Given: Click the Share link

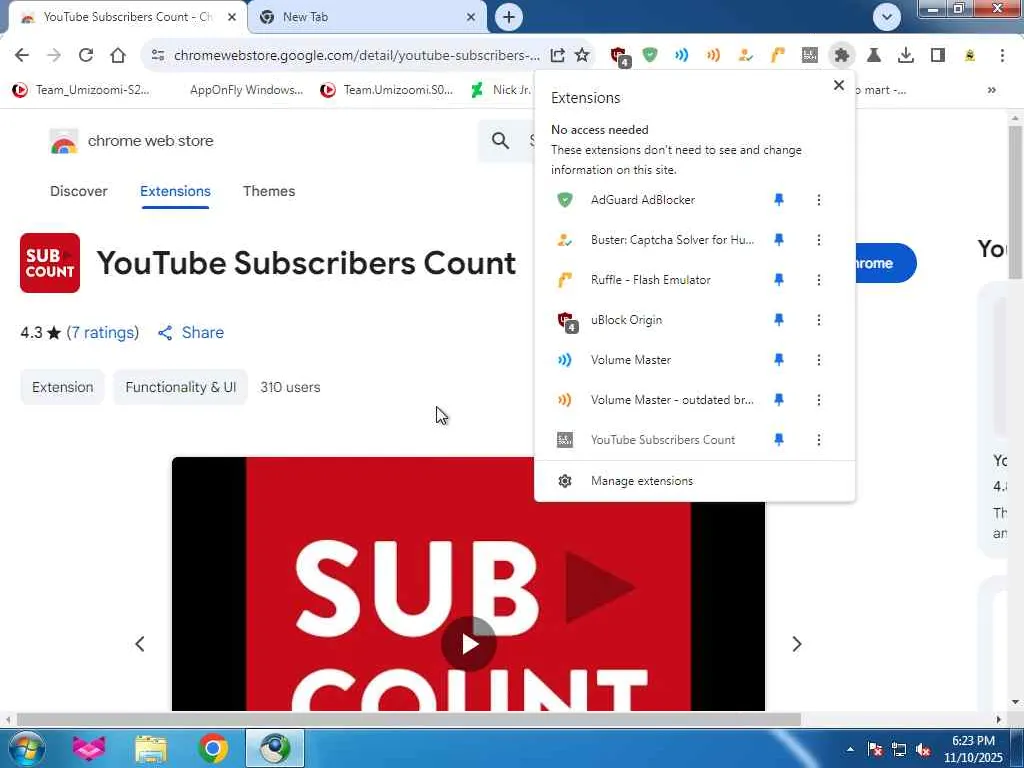Looking at the screenshot, I should coord(191,332).
